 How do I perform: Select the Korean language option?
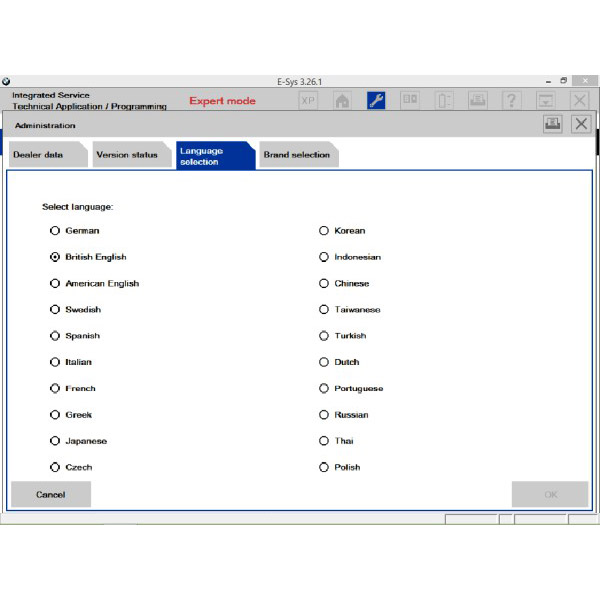324,231
